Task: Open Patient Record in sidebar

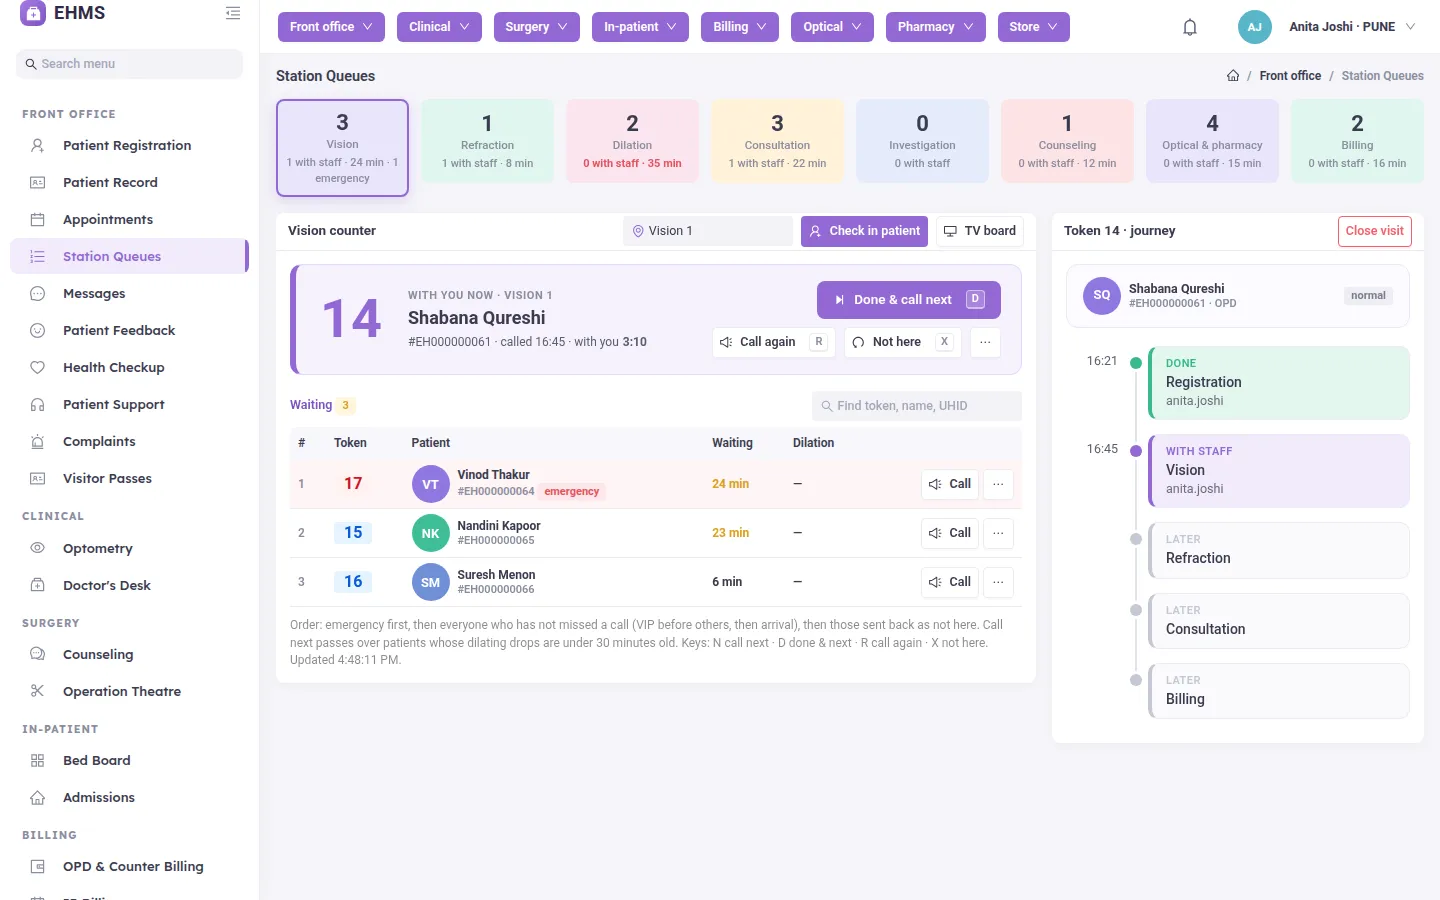Action: 129,183
